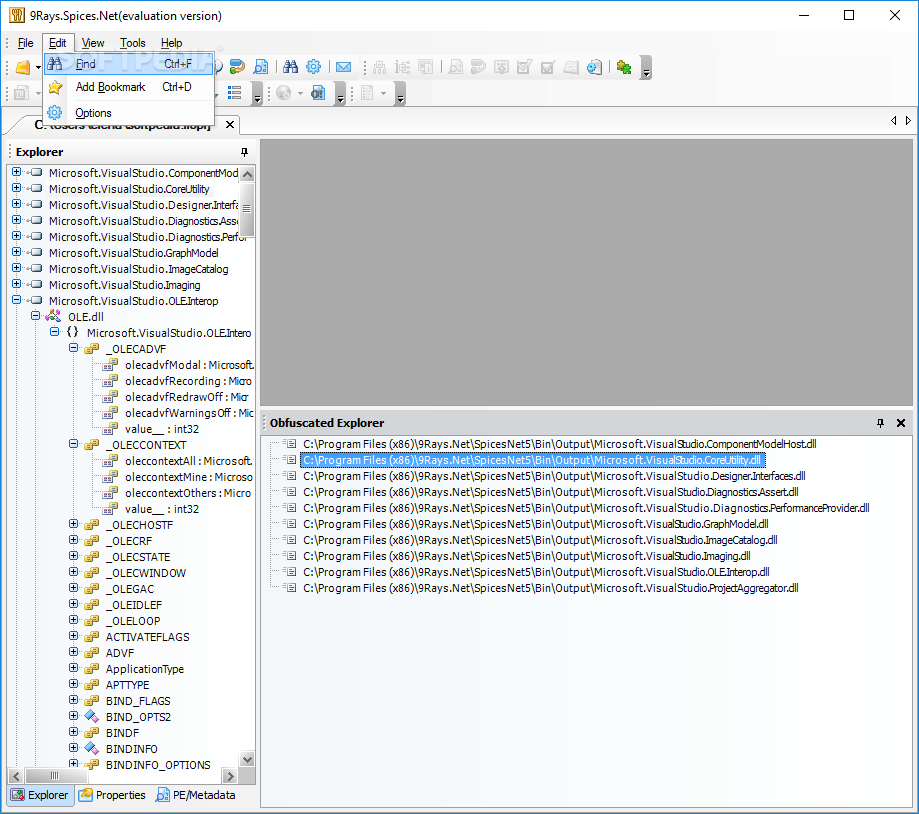Image resolution: width=919 pixels, height=814 pixels.
Task: Open dropdown arrow next to open folder icon
Action: pos(38,67)
